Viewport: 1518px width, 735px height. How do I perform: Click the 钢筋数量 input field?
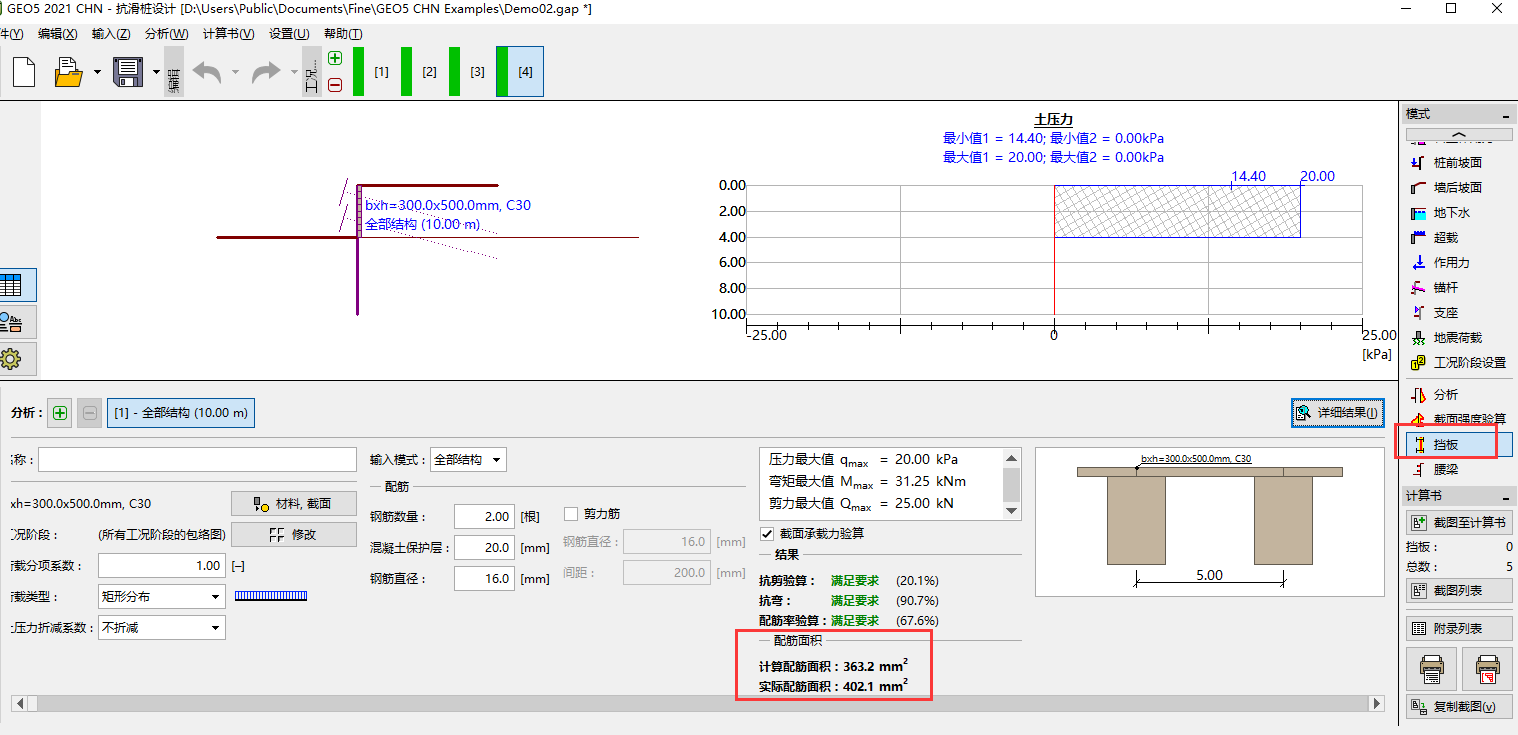[484, 517]
